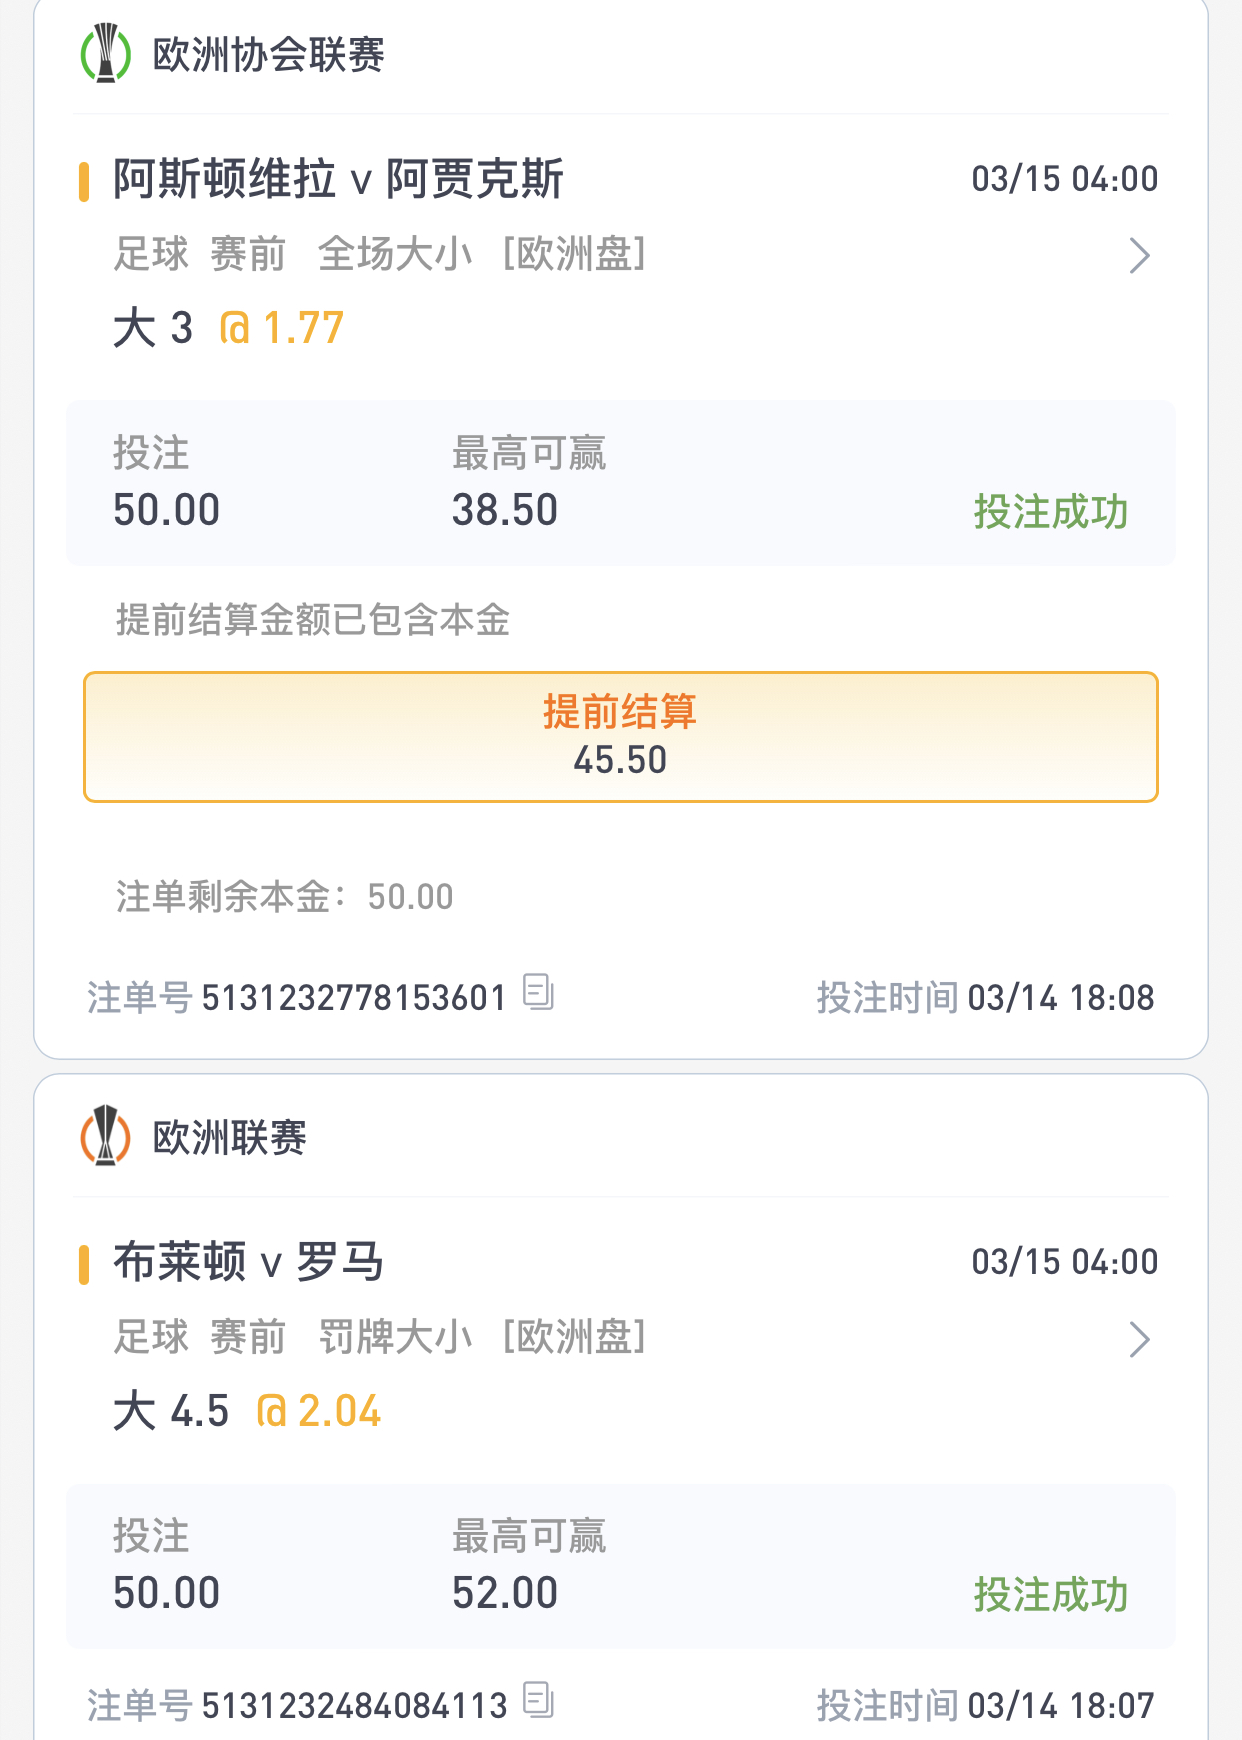Click 投注成功 status on first bet
Image resolution: width=1242 pixels, height=1740 pixels.
[x=1050, y=512]
